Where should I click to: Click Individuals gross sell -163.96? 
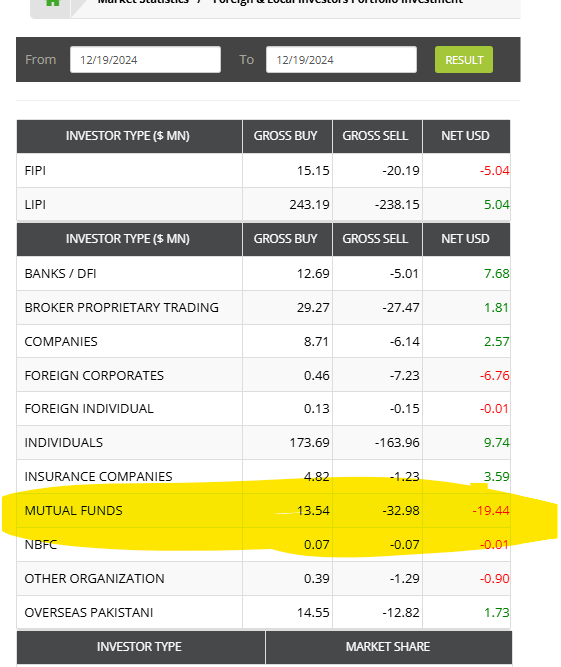(x=397, y=443)
